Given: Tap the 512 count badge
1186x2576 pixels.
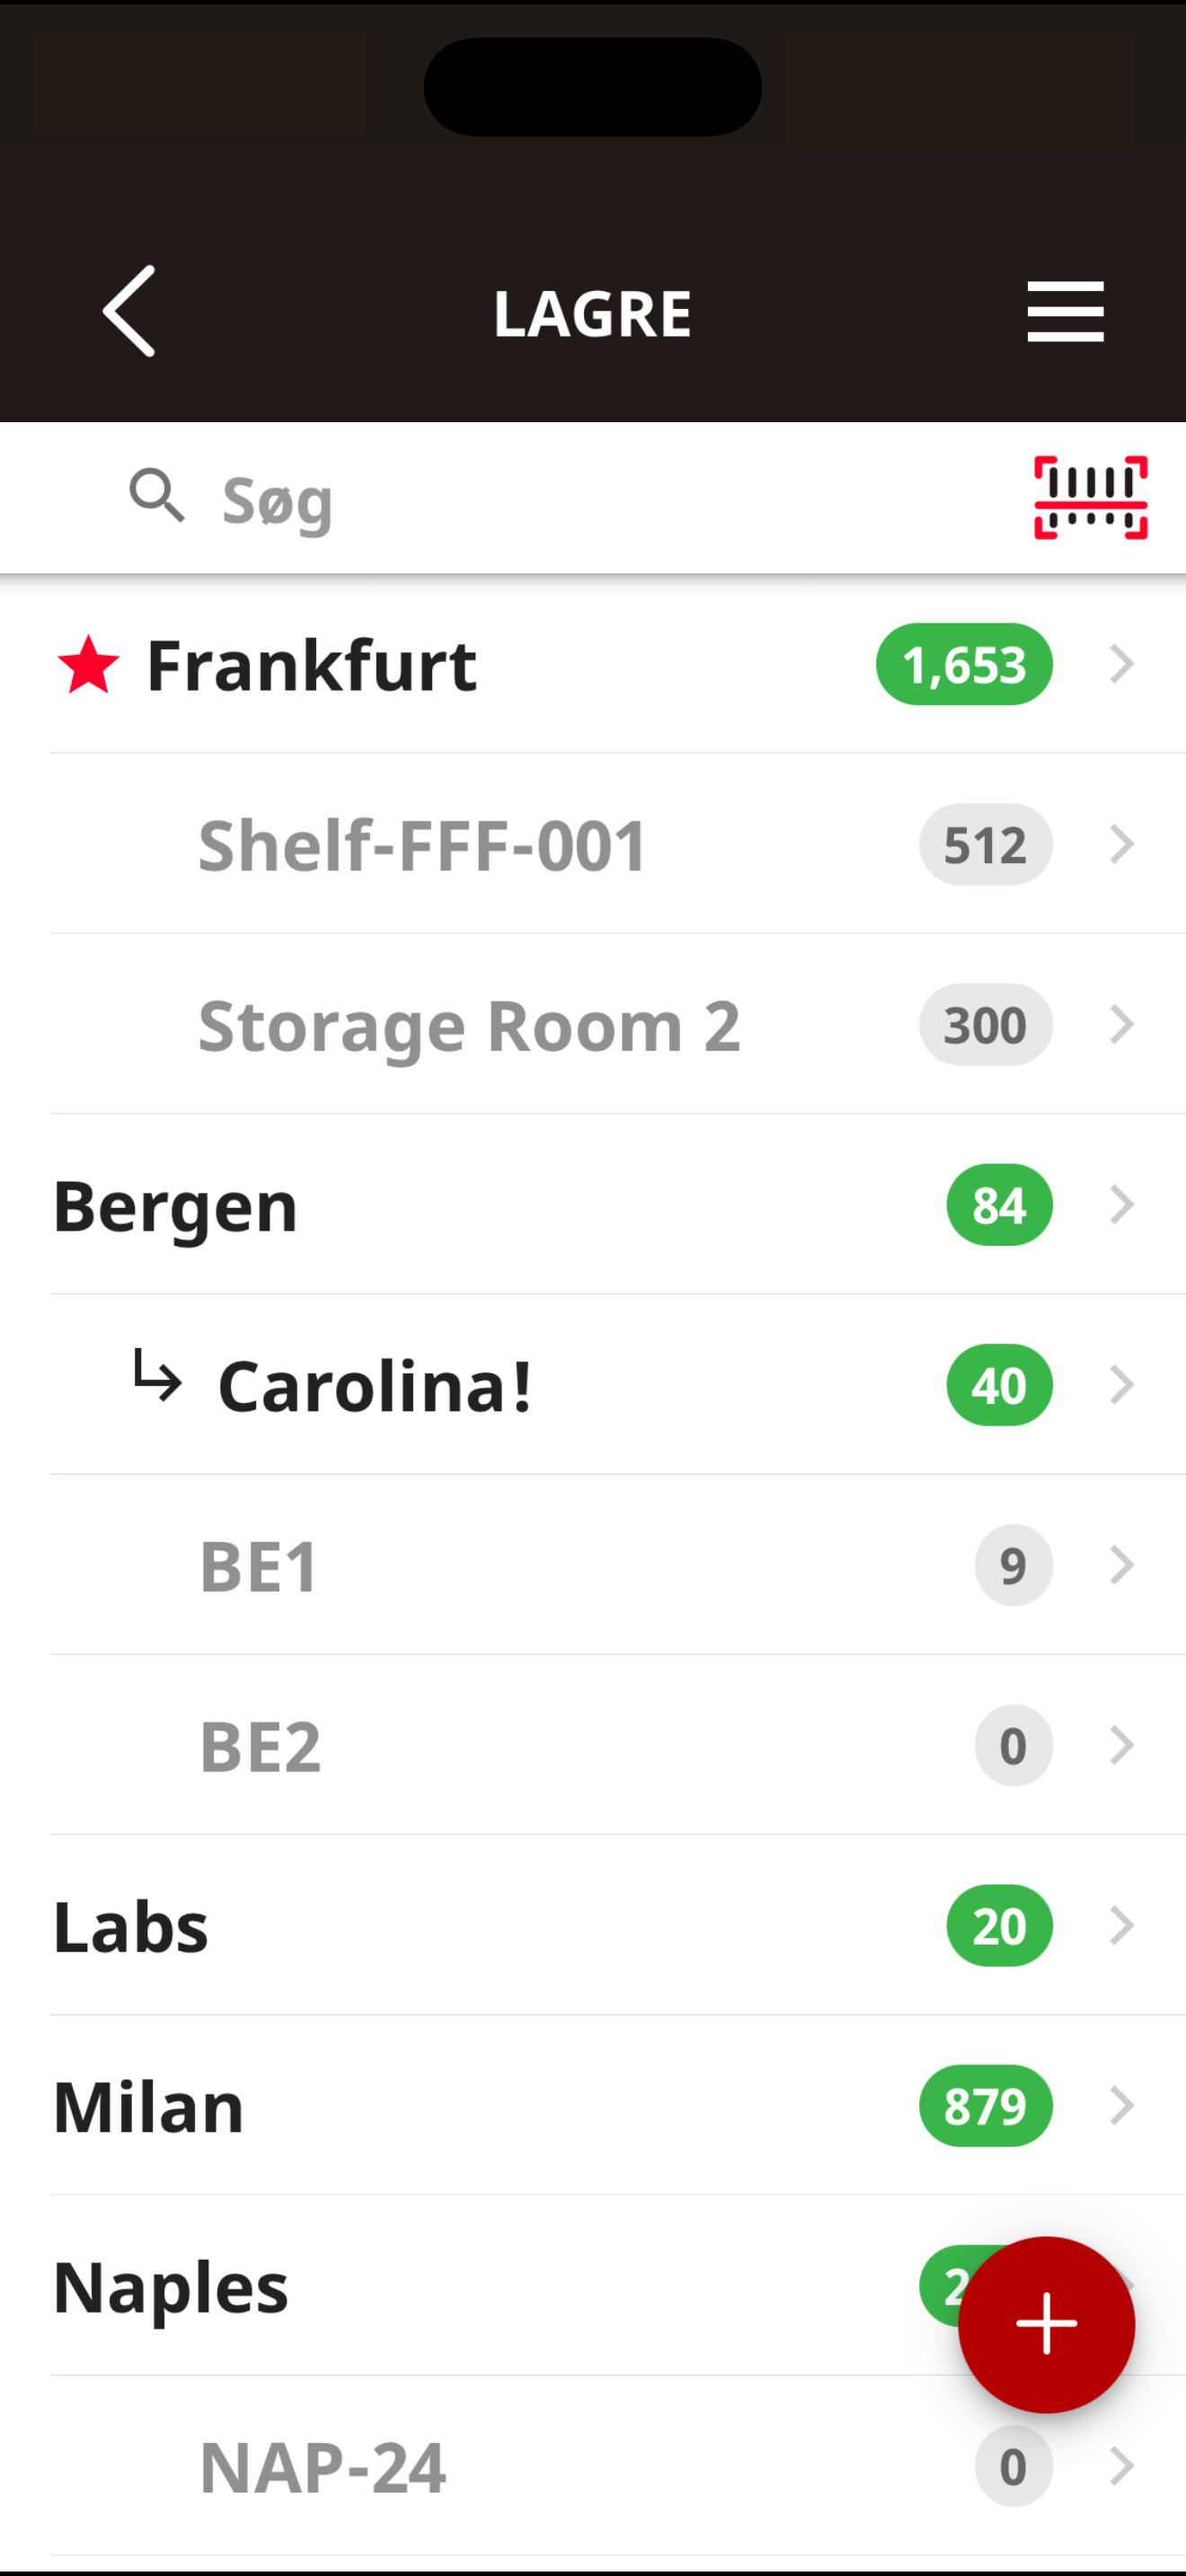Looking at the screenshot, I should point(985,845).
